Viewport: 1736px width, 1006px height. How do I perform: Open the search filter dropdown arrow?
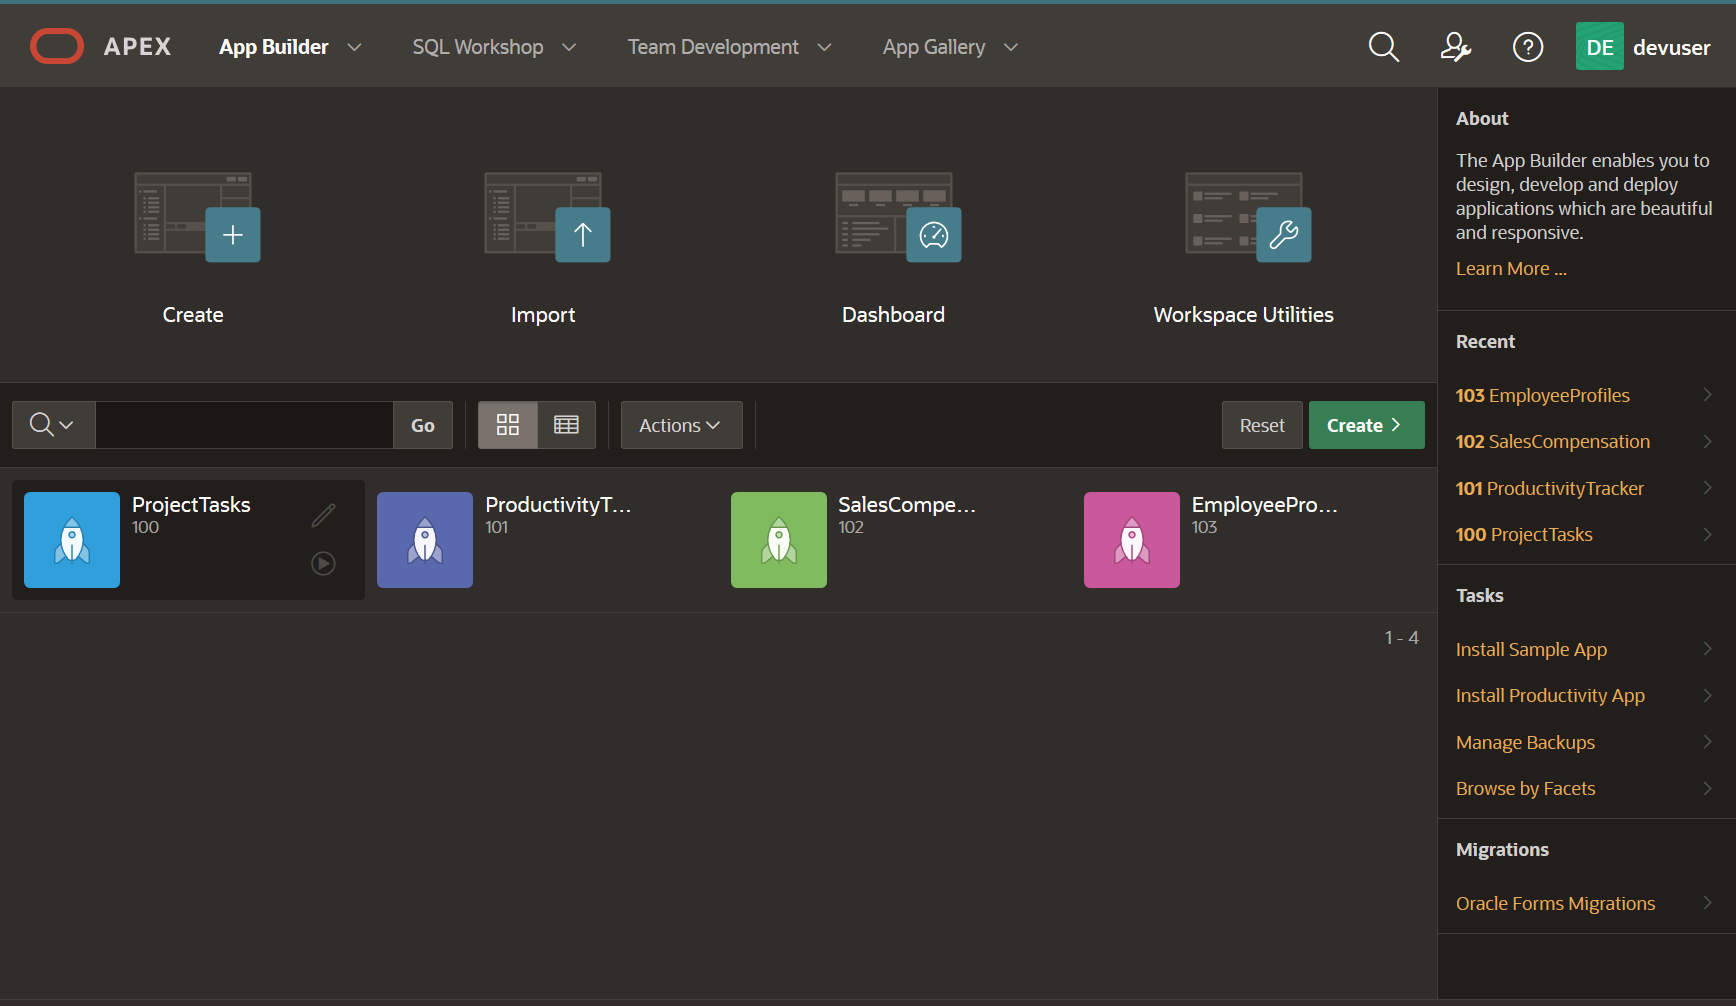[x=68, y=424]
